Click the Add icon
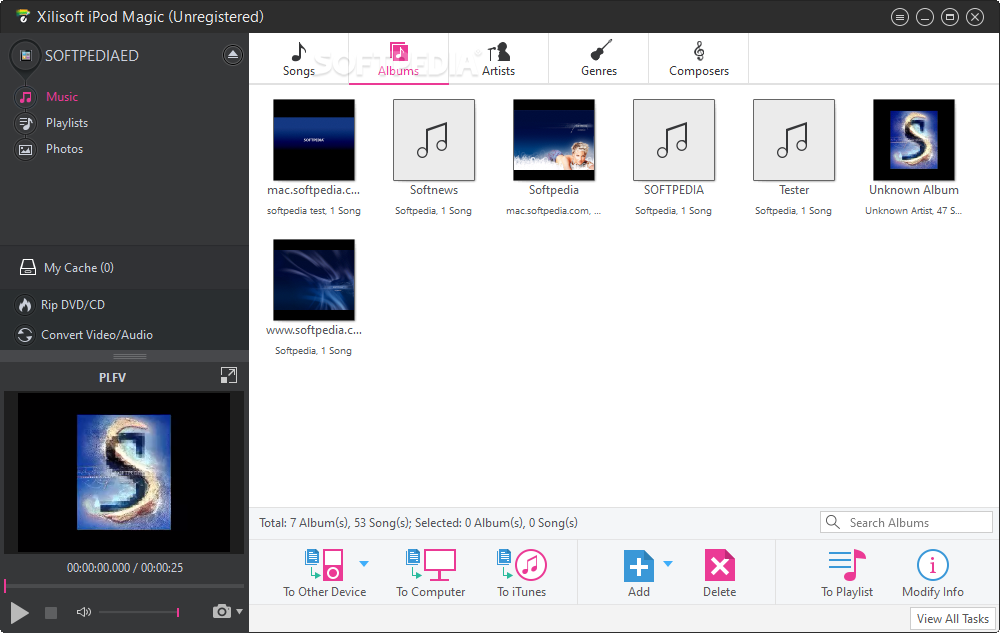The image size is (1000, 633). pyautogui.click(x=638, y=565)
